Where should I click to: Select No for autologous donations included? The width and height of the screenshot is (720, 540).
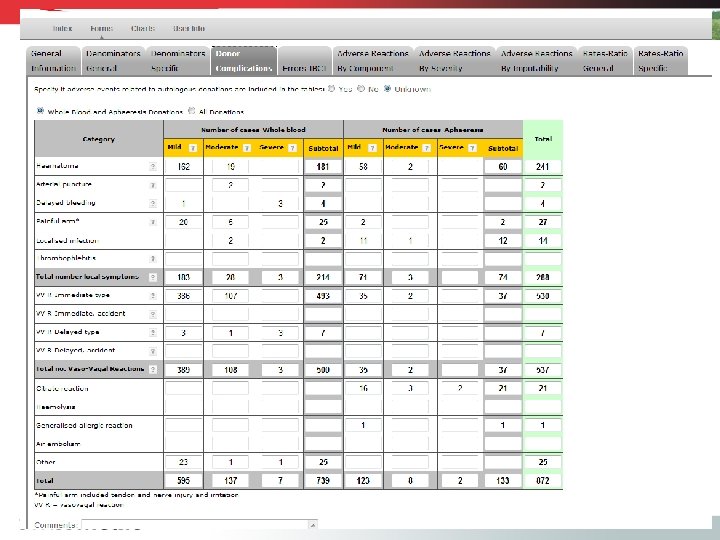pos(361,89)
